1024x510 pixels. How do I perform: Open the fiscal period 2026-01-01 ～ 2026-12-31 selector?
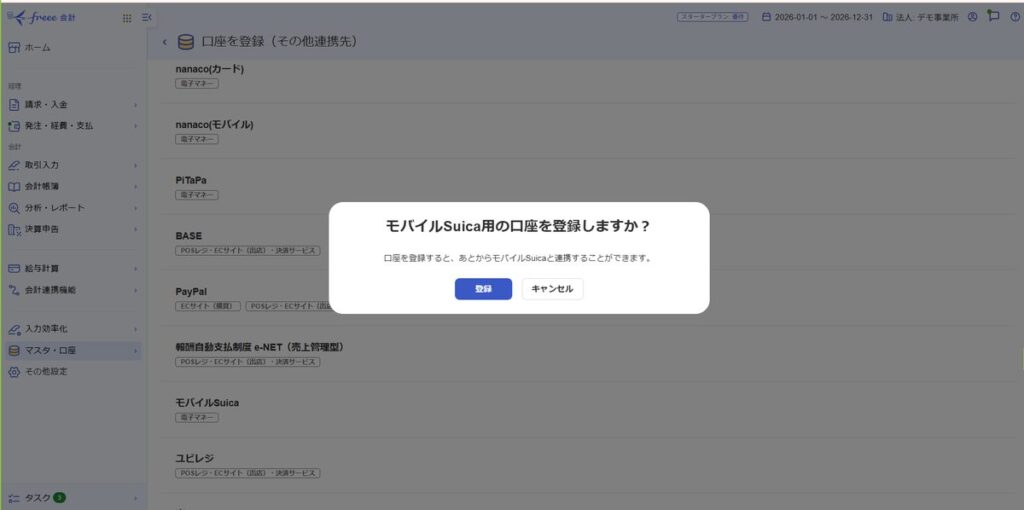(x=818, y=17)
